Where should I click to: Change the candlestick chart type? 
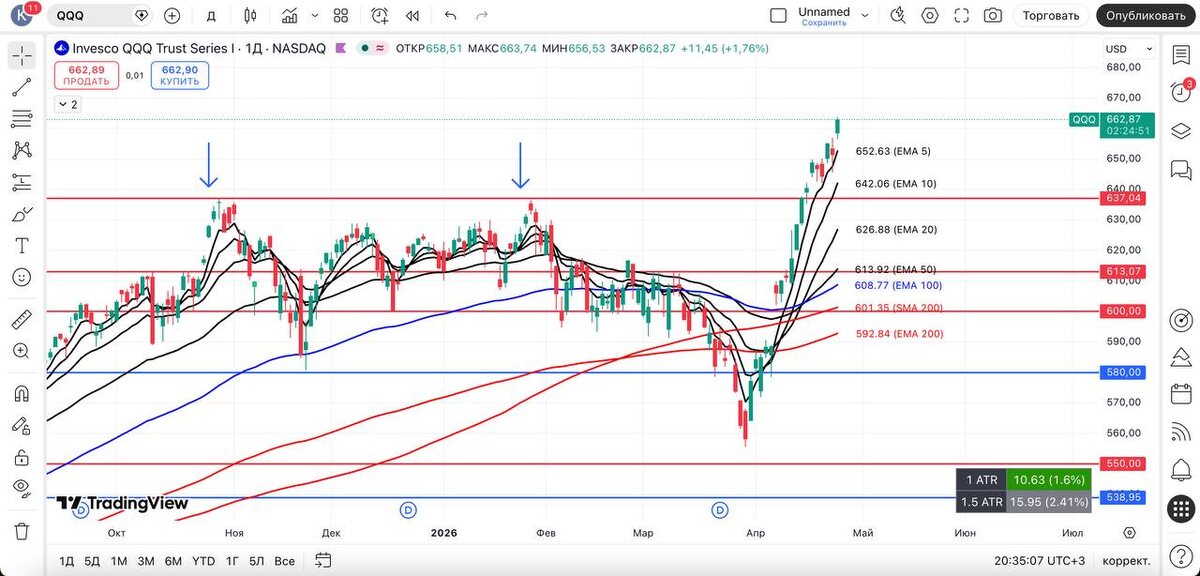coord(250,15)
